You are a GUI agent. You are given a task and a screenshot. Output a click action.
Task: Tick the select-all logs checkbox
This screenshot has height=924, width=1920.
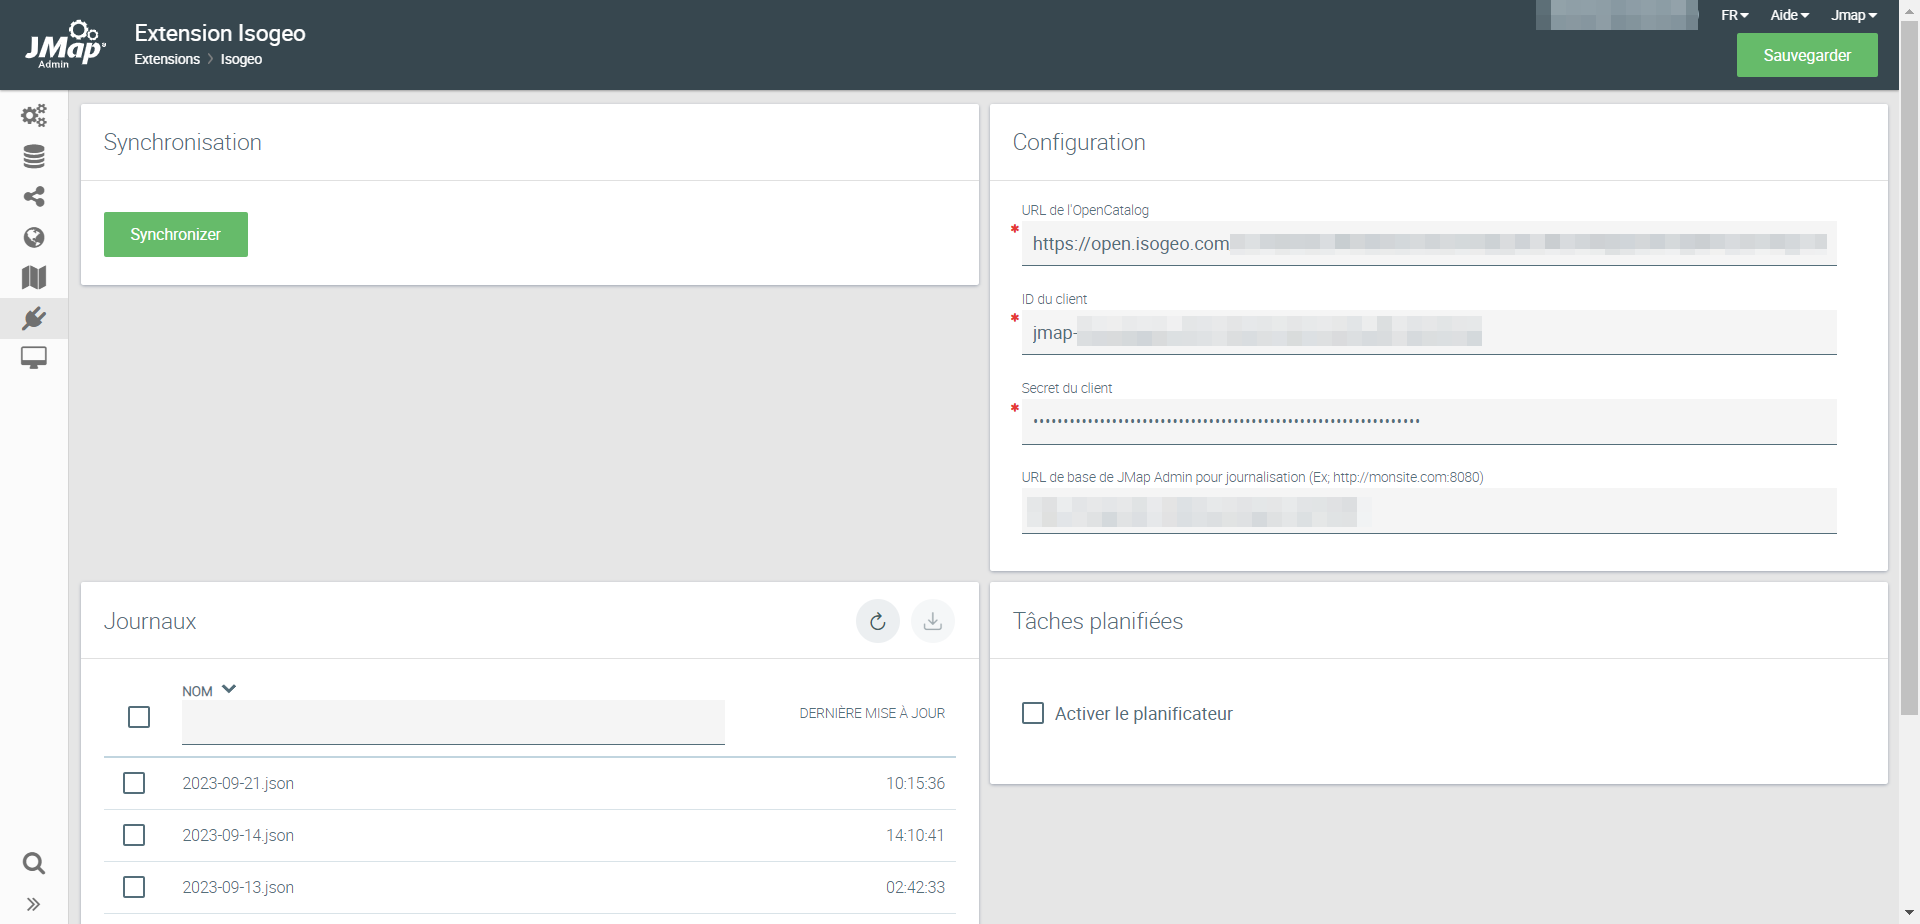coord(139,717)
